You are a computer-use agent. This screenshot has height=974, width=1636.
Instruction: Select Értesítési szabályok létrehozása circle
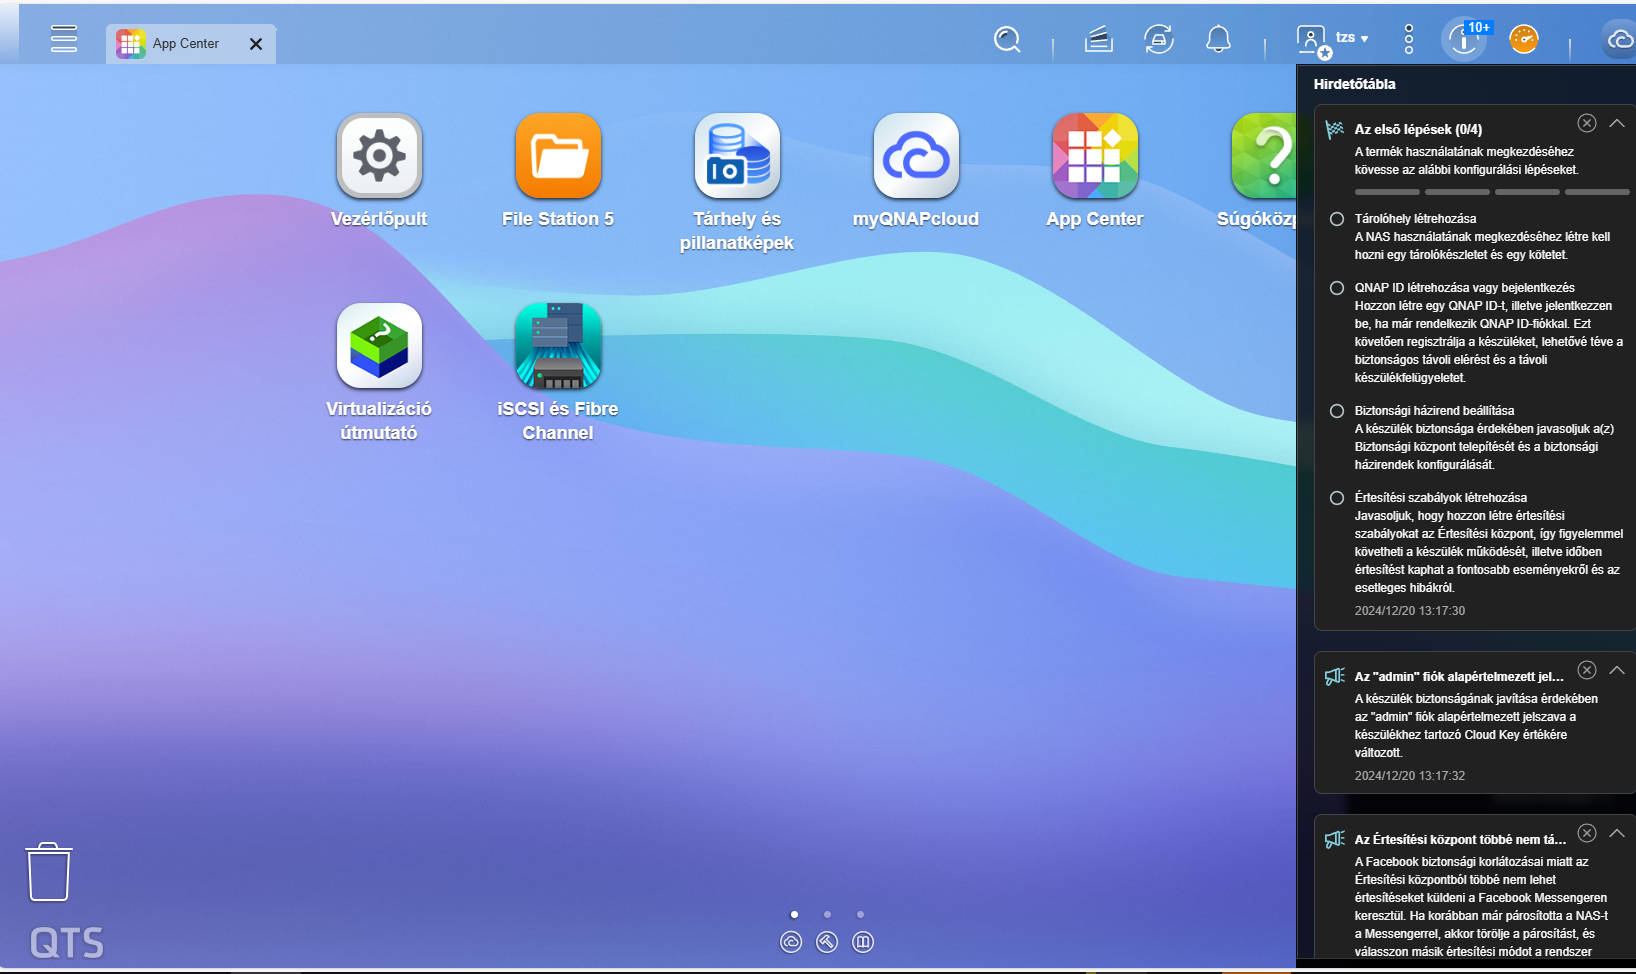point(1337,498)
